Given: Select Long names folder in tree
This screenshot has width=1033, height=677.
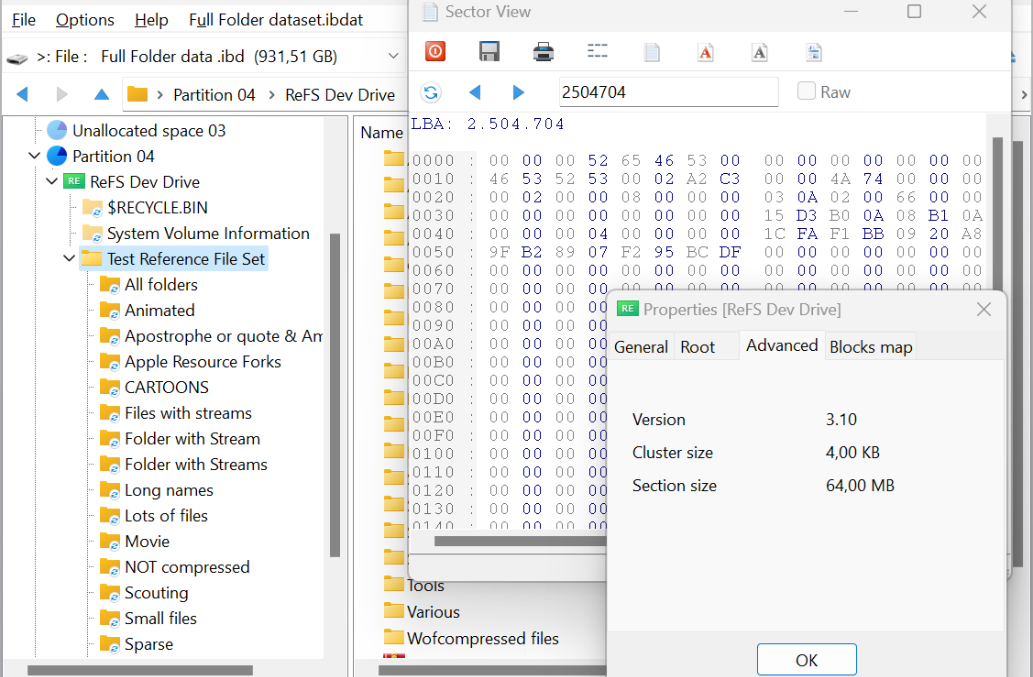Looking at the screenshot, I should 169,490.
